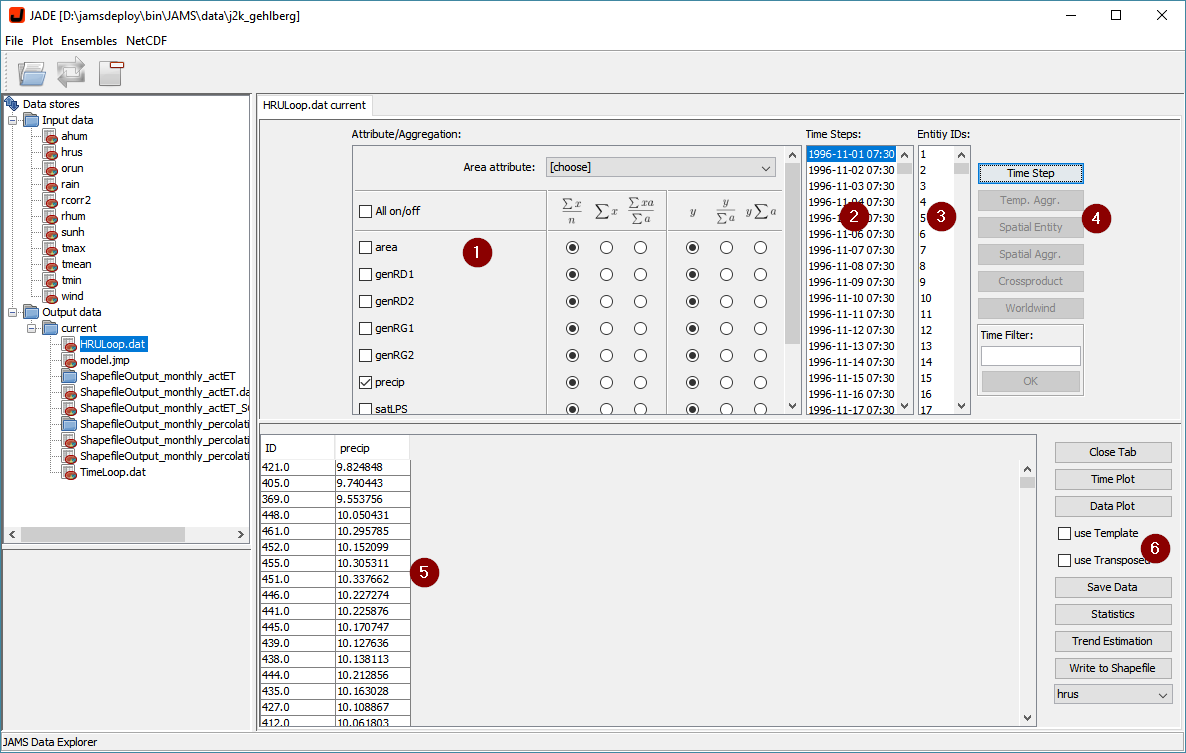This screenshot has height=753, width=1186.
Task: Click the hrus data store icon
Action: click(50, 152)
